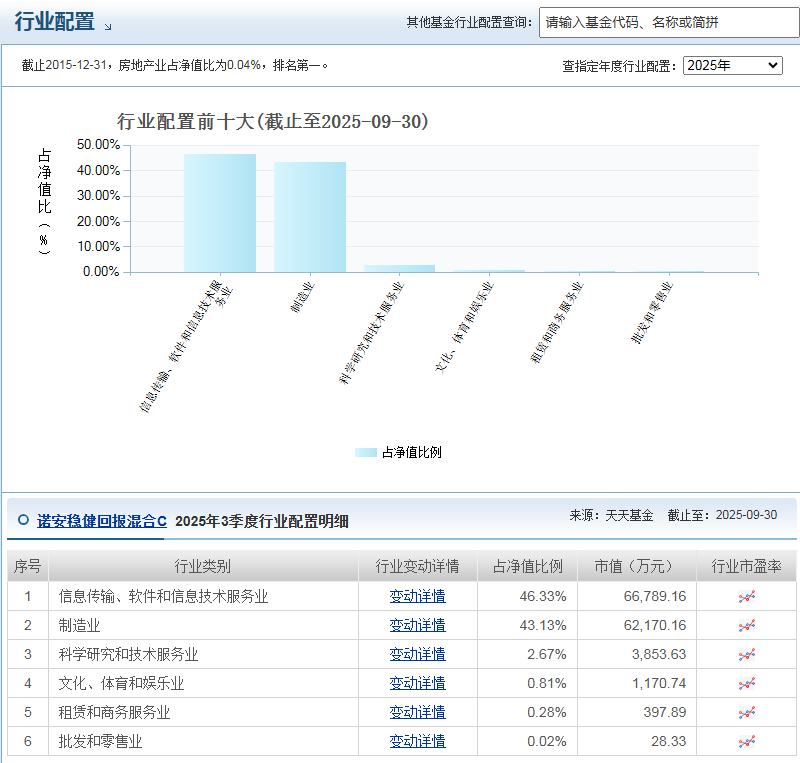Click the 0.02% cell
This screenshot has width=800, height=763.
click(527, 742)
